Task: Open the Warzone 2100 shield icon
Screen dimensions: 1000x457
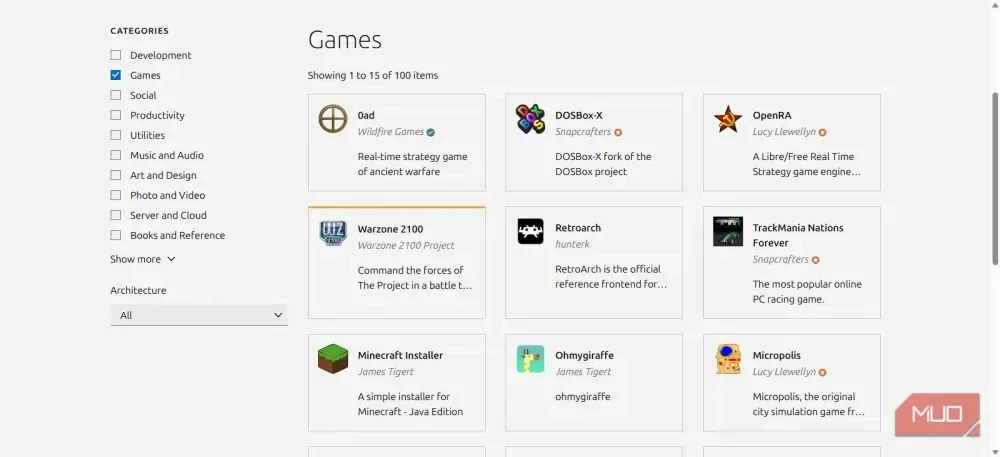Action: tap(333, 233)
